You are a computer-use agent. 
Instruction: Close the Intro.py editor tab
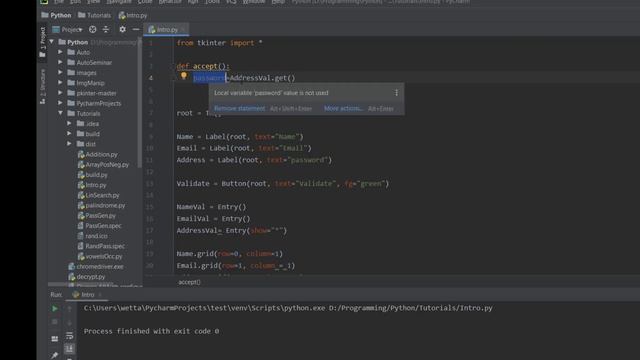[x=182, y=29]
